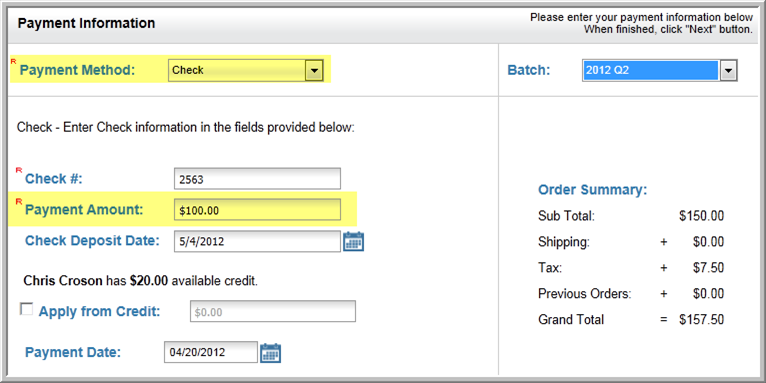
Task: Click the Payment Method box showing Check
Action: (x=246, y=71)
